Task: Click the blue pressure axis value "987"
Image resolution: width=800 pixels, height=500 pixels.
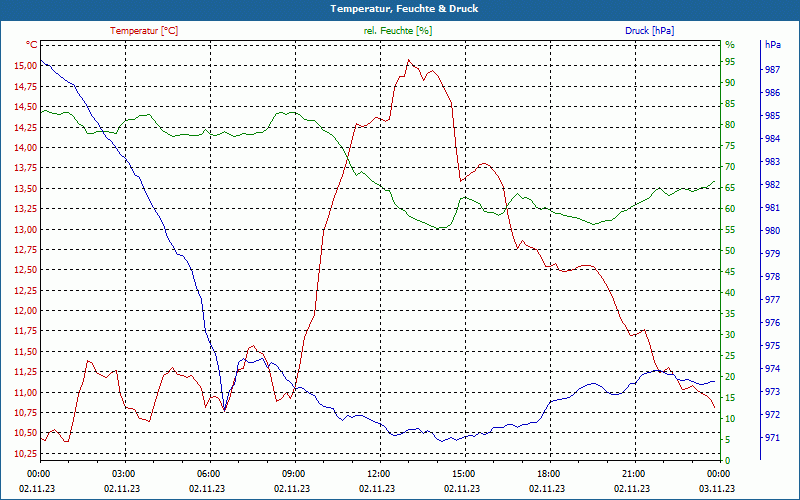Action: 772,70
